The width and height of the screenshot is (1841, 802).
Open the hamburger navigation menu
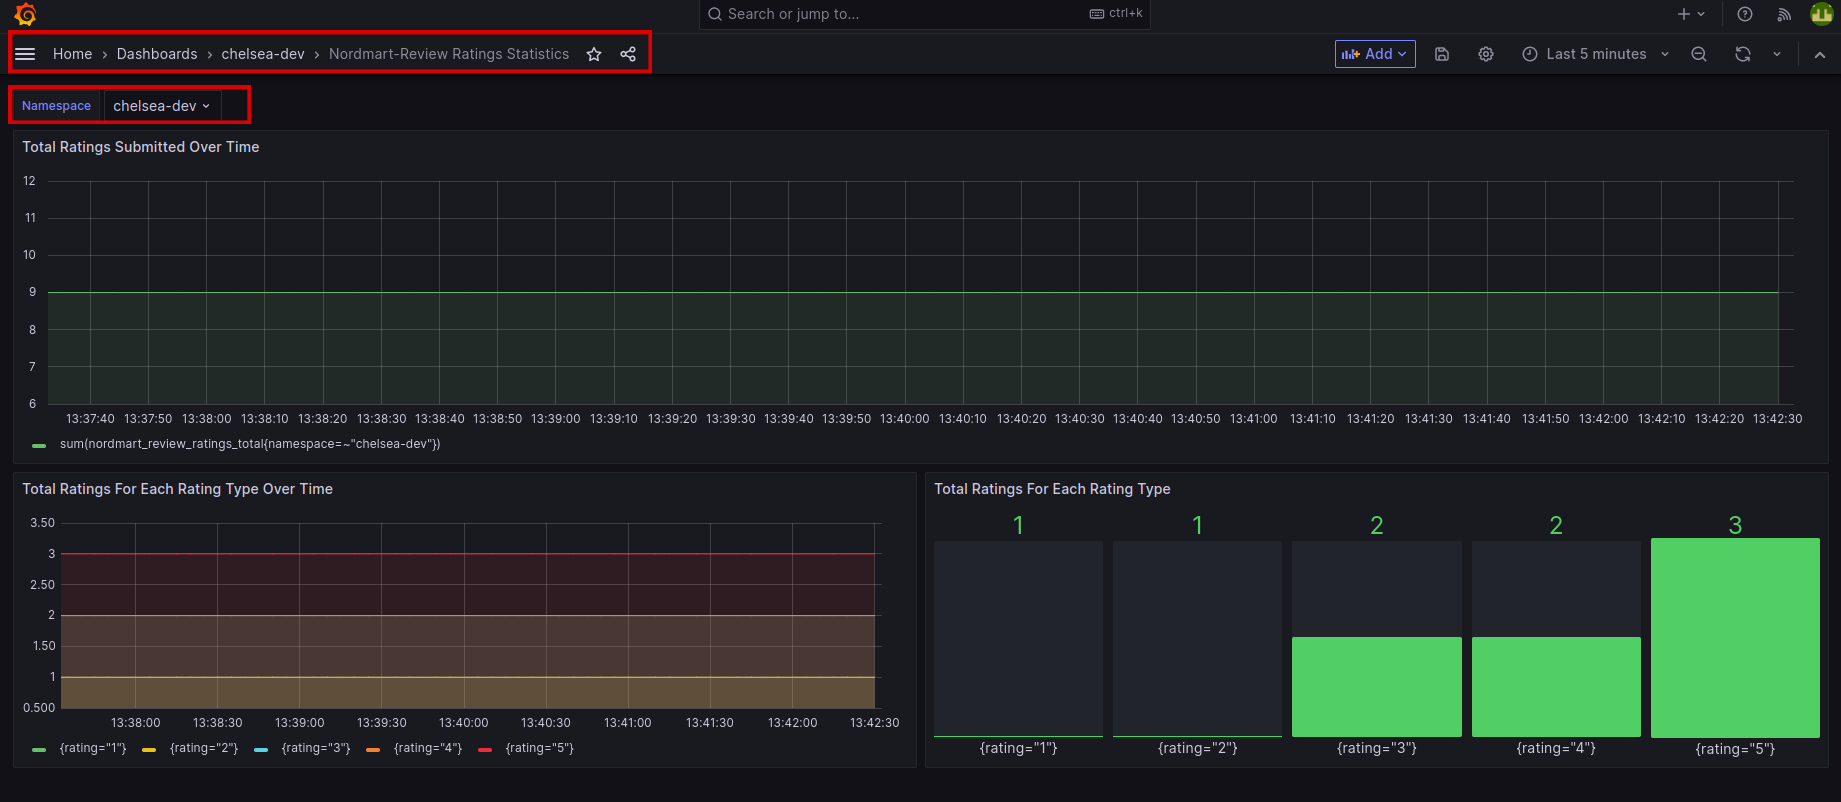25,54
